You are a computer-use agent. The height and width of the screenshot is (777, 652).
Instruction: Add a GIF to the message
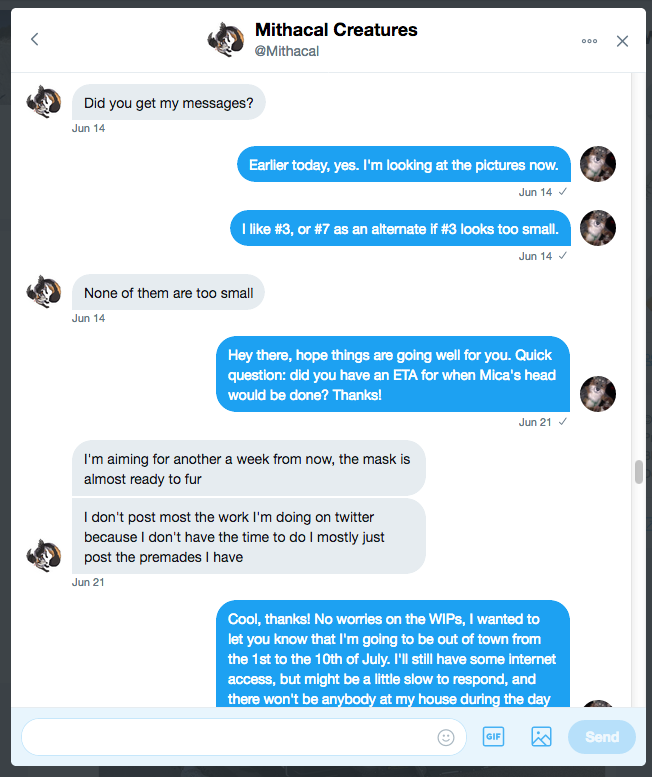pyautogui.click(x=493, y=737)
